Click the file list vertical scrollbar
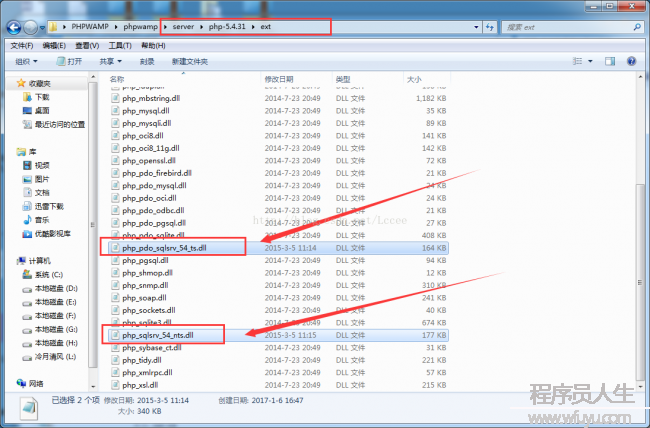The height and width of the screenshot is (428, 650). pyautogui.click(x=640, y=282)
